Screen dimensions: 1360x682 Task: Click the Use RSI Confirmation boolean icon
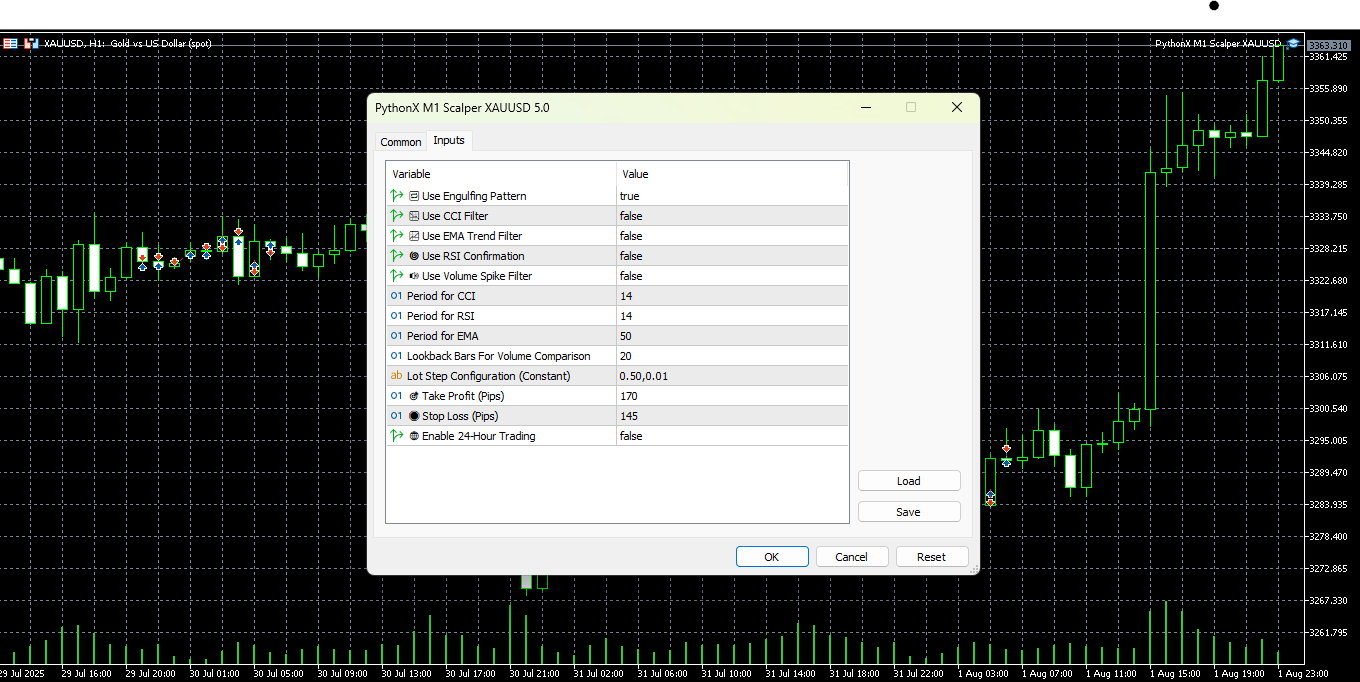pos(397,256)
